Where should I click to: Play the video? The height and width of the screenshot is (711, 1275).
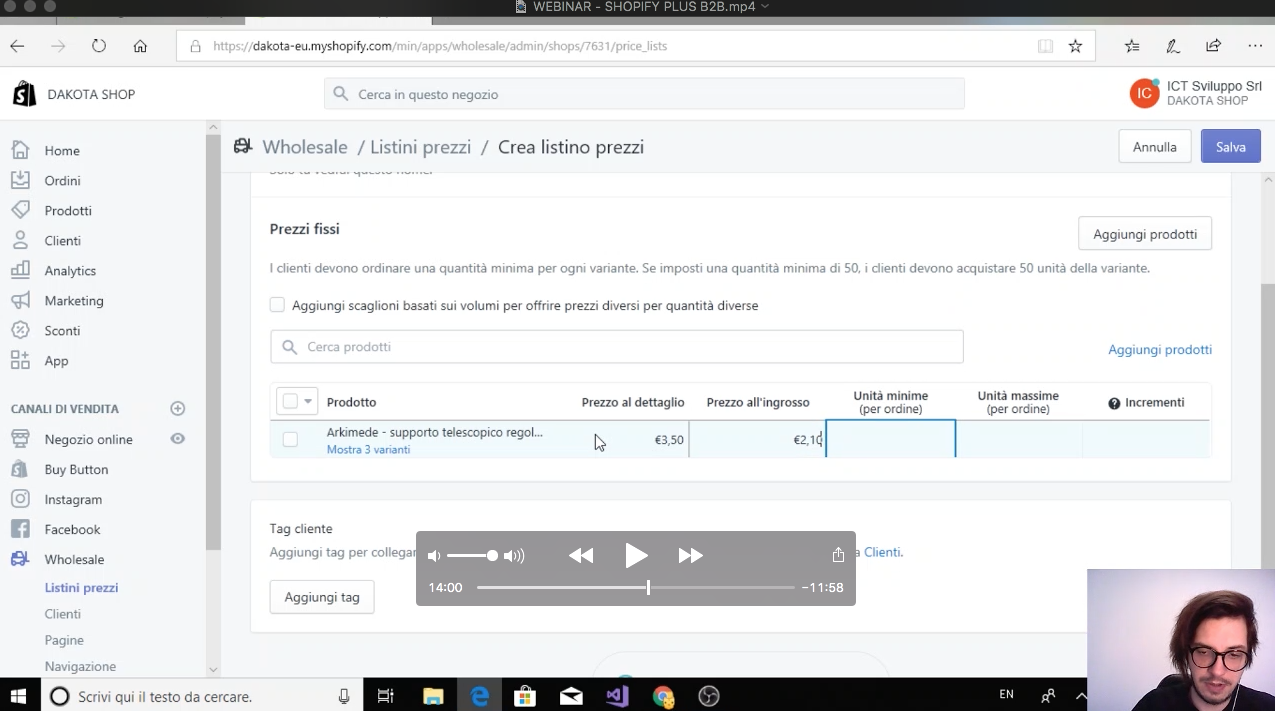point(636,555)
